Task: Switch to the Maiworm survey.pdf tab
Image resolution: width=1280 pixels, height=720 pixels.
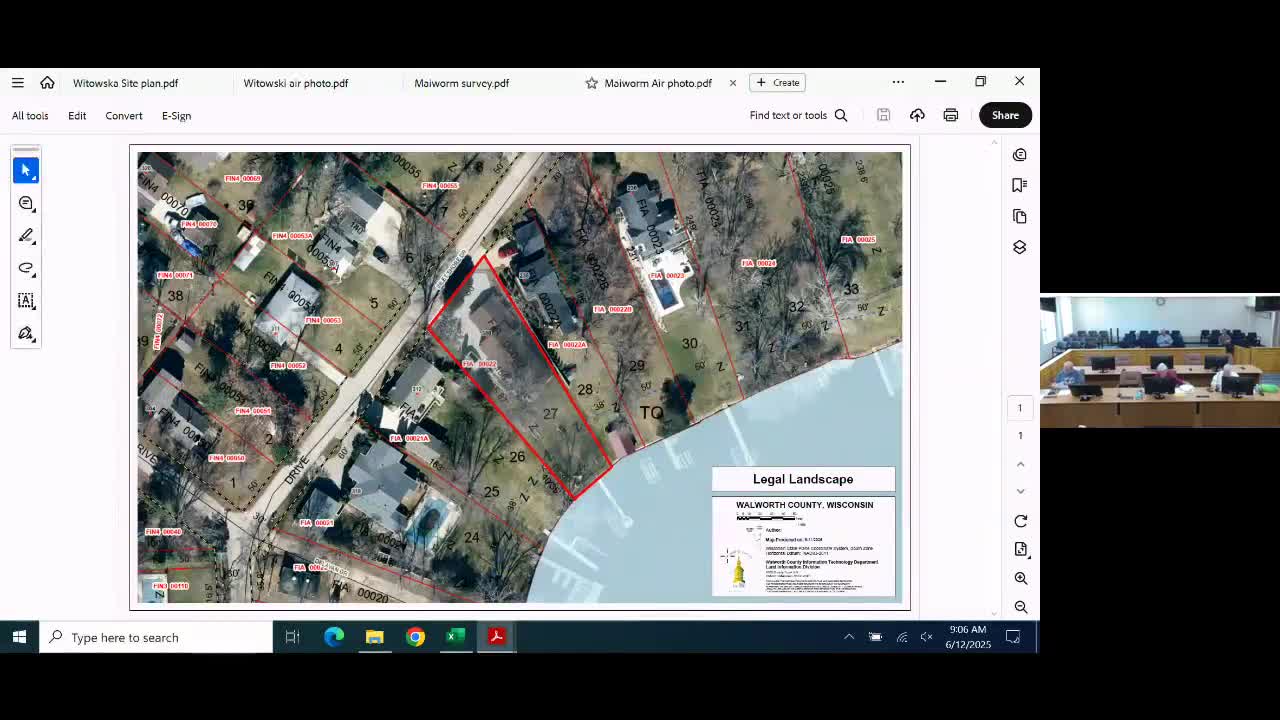Action: pyautogui.click(x=461, y=83)
